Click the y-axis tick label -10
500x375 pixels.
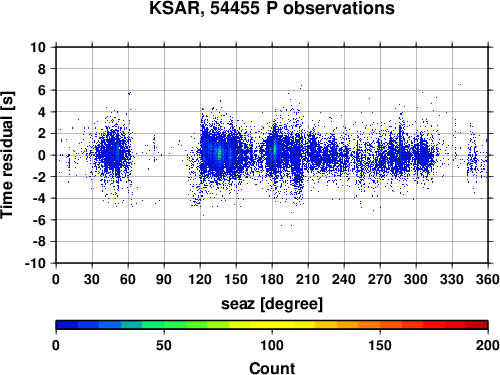pos(35,263)
